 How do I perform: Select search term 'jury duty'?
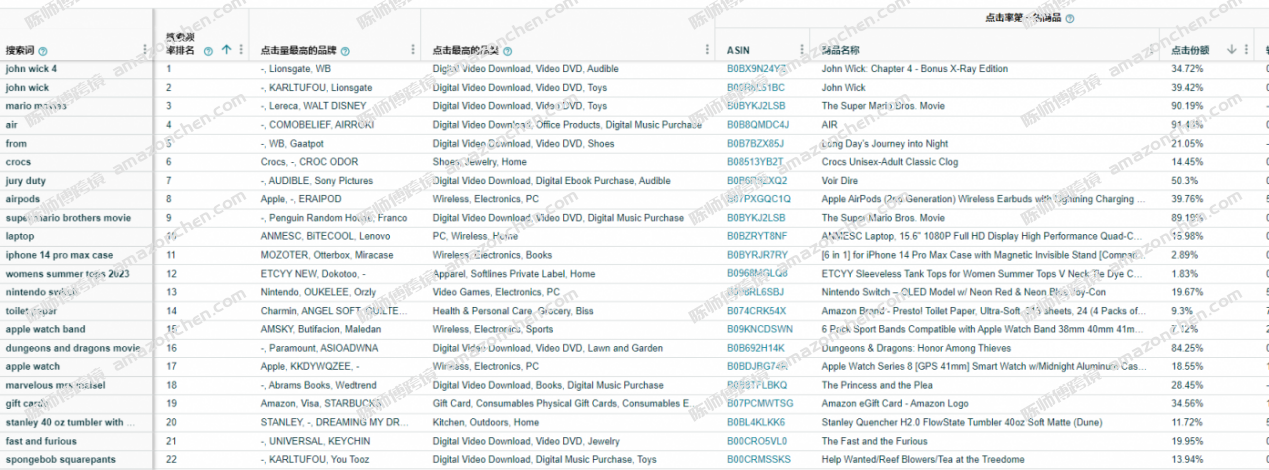point(25,181)
